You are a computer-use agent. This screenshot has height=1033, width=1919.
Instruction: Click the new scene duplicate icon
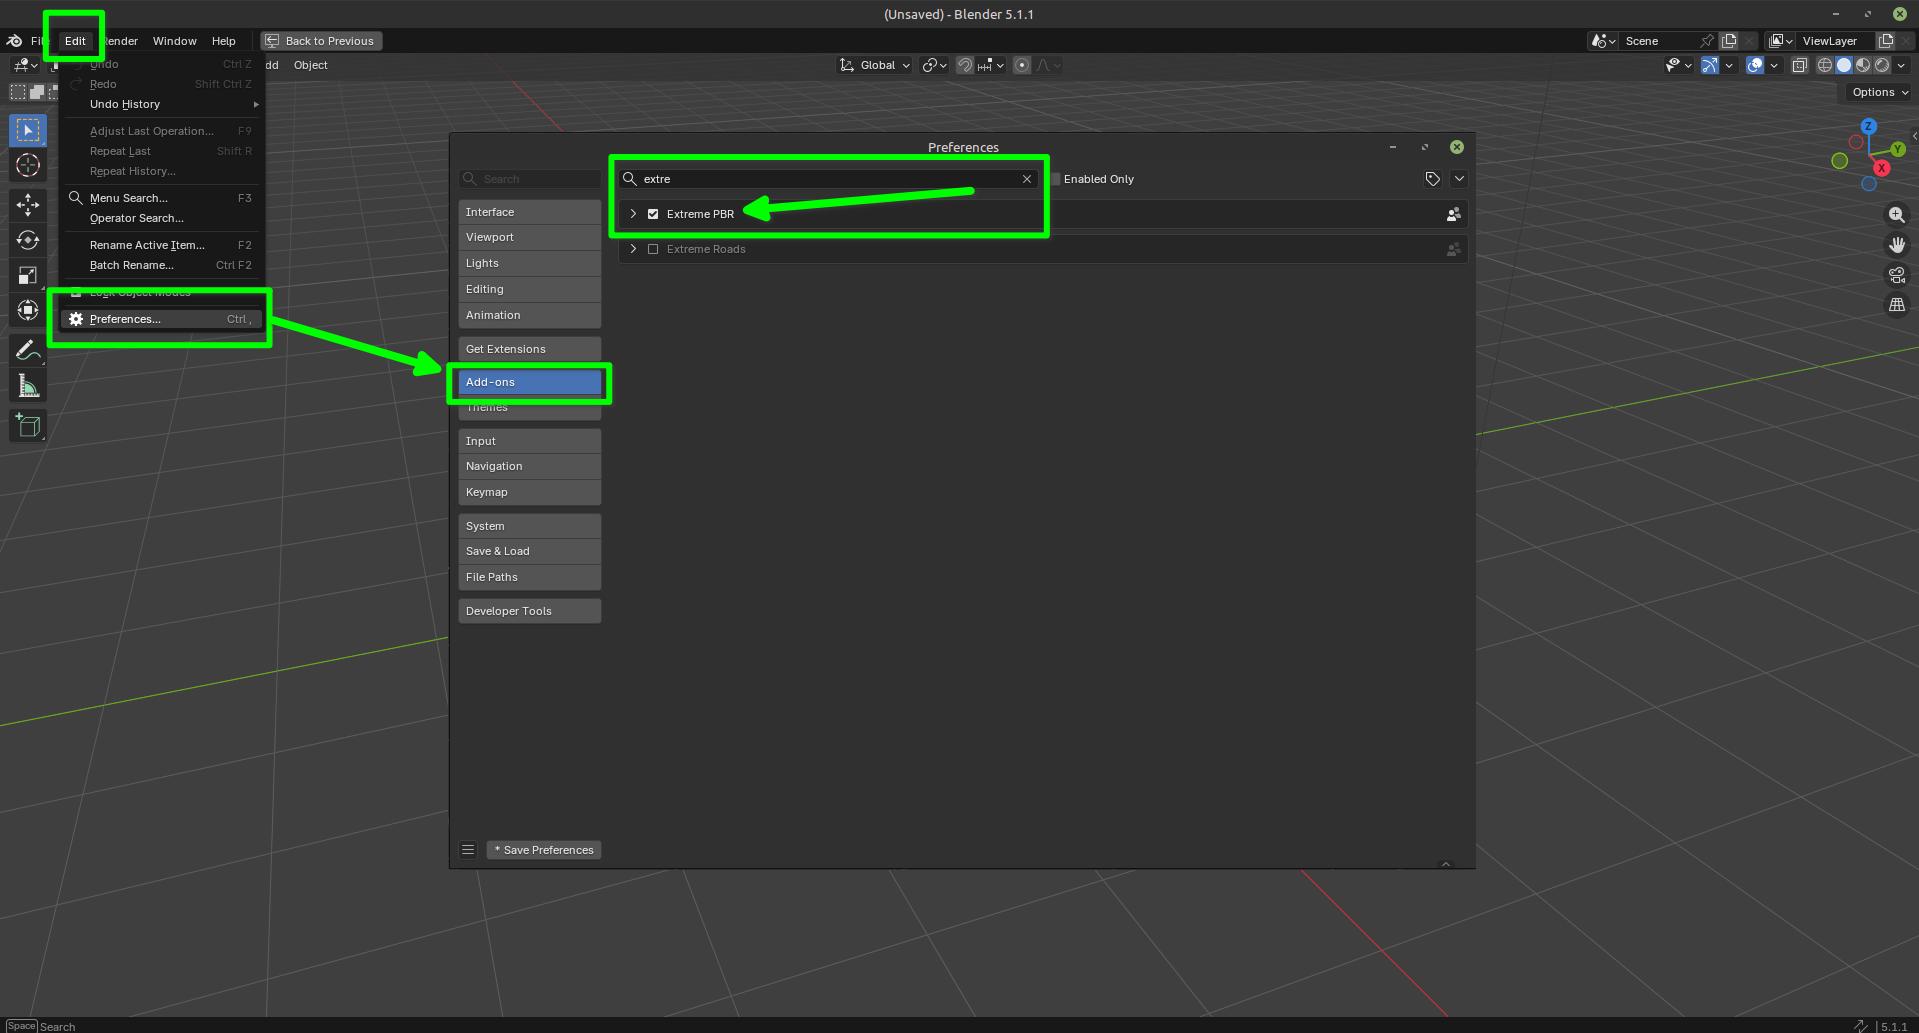pyautogui.click(x=1729, y=41)
